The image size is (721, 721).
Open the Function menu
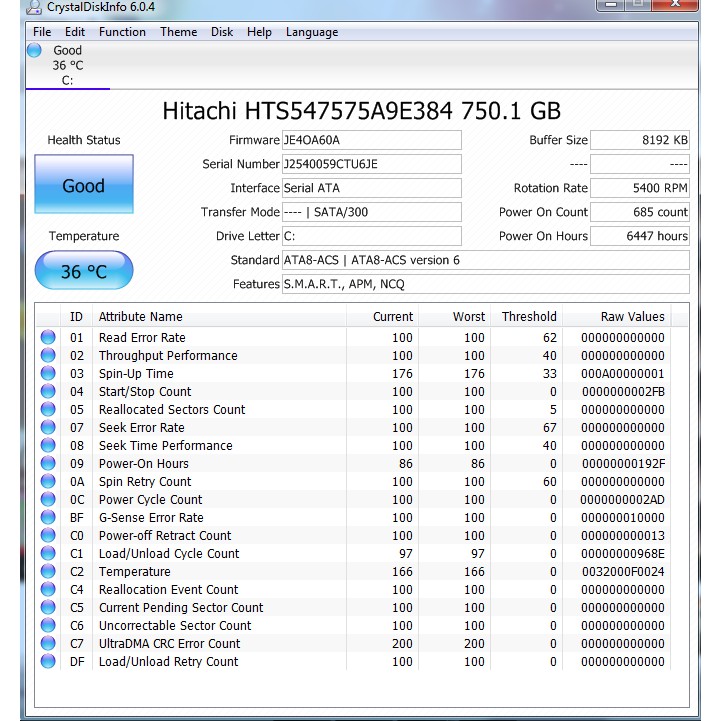click(x=122, y=32)
